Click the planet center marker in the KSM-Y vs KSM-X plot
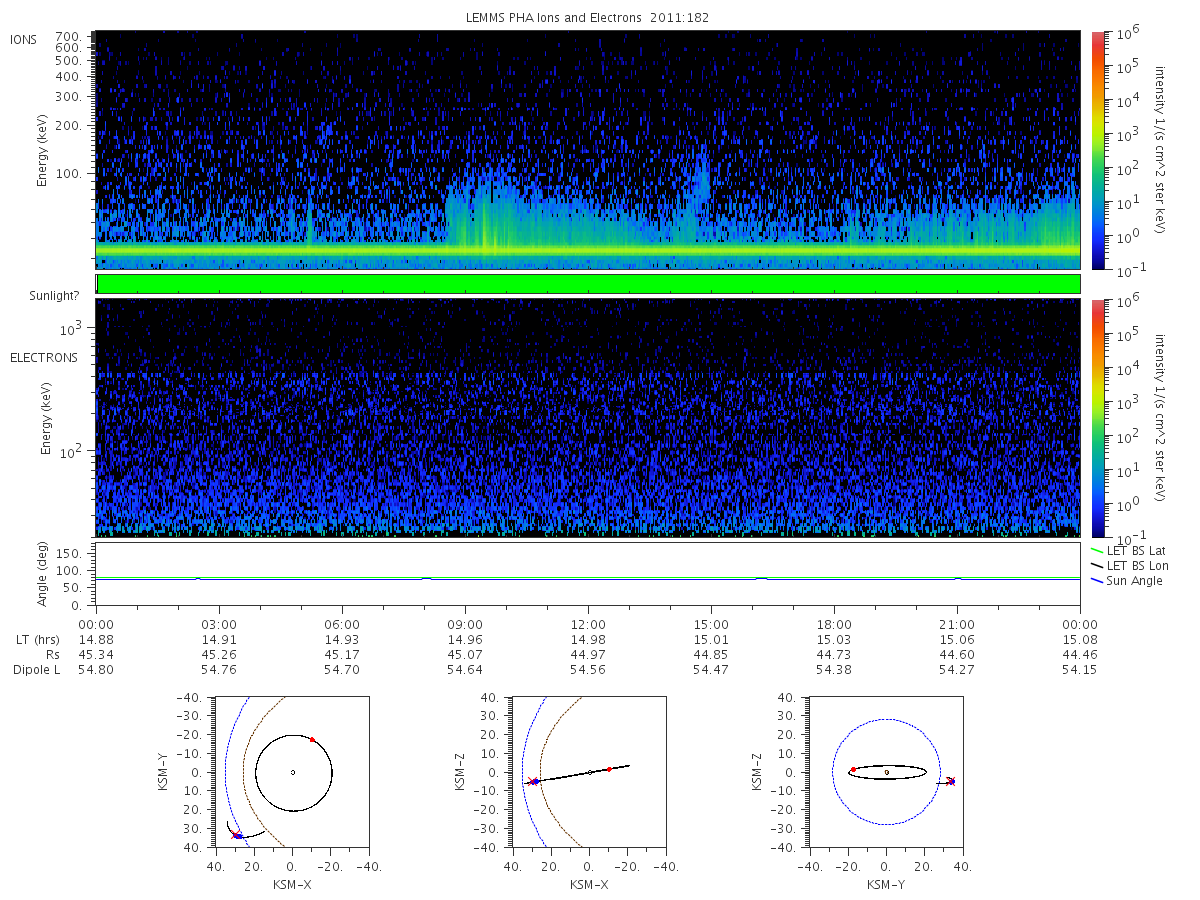1200x900 pixels. pos(293,772)
